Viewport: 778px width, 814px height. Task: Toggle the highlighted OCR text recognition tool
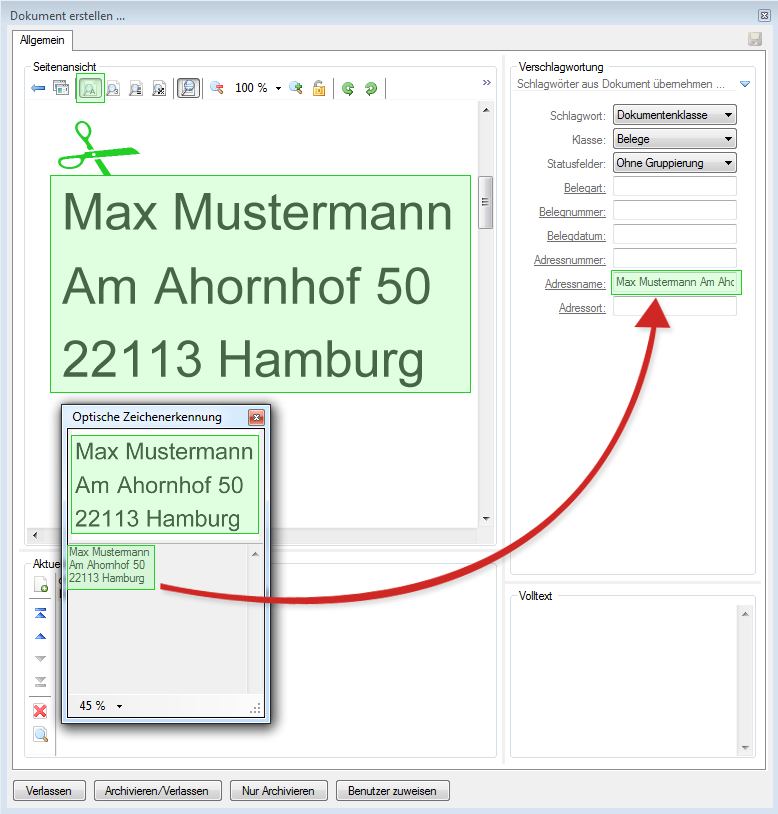90,88
